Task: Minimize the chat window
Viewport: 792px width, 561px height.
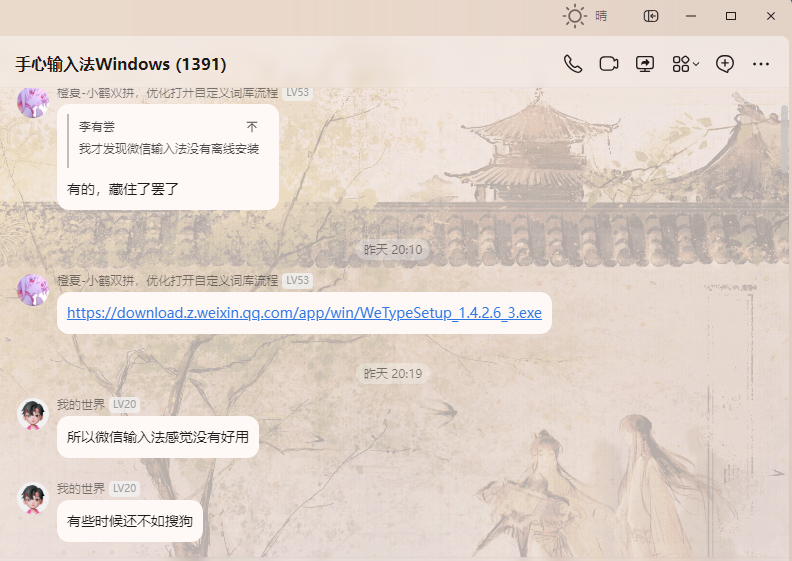Action: click(x=691, y=16)
